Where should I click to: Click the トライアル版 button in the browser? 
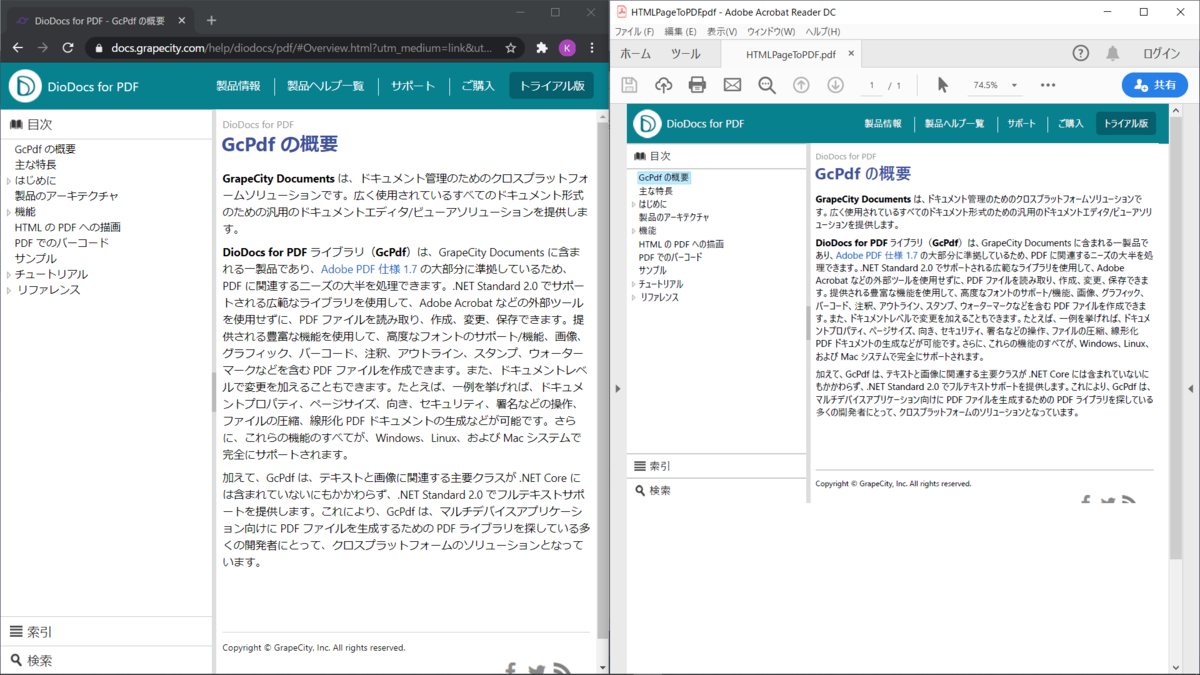(x=551, y=86)
